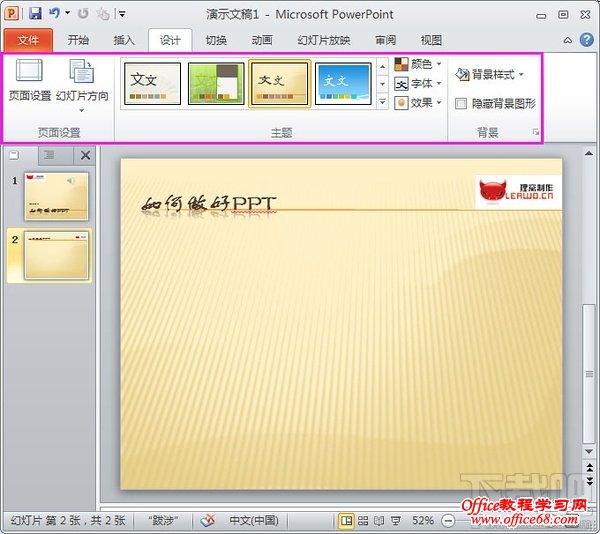Collapse the ribbon with the caret icon
Viewport: 600px width, 534px height.
[x=568, y=40]
